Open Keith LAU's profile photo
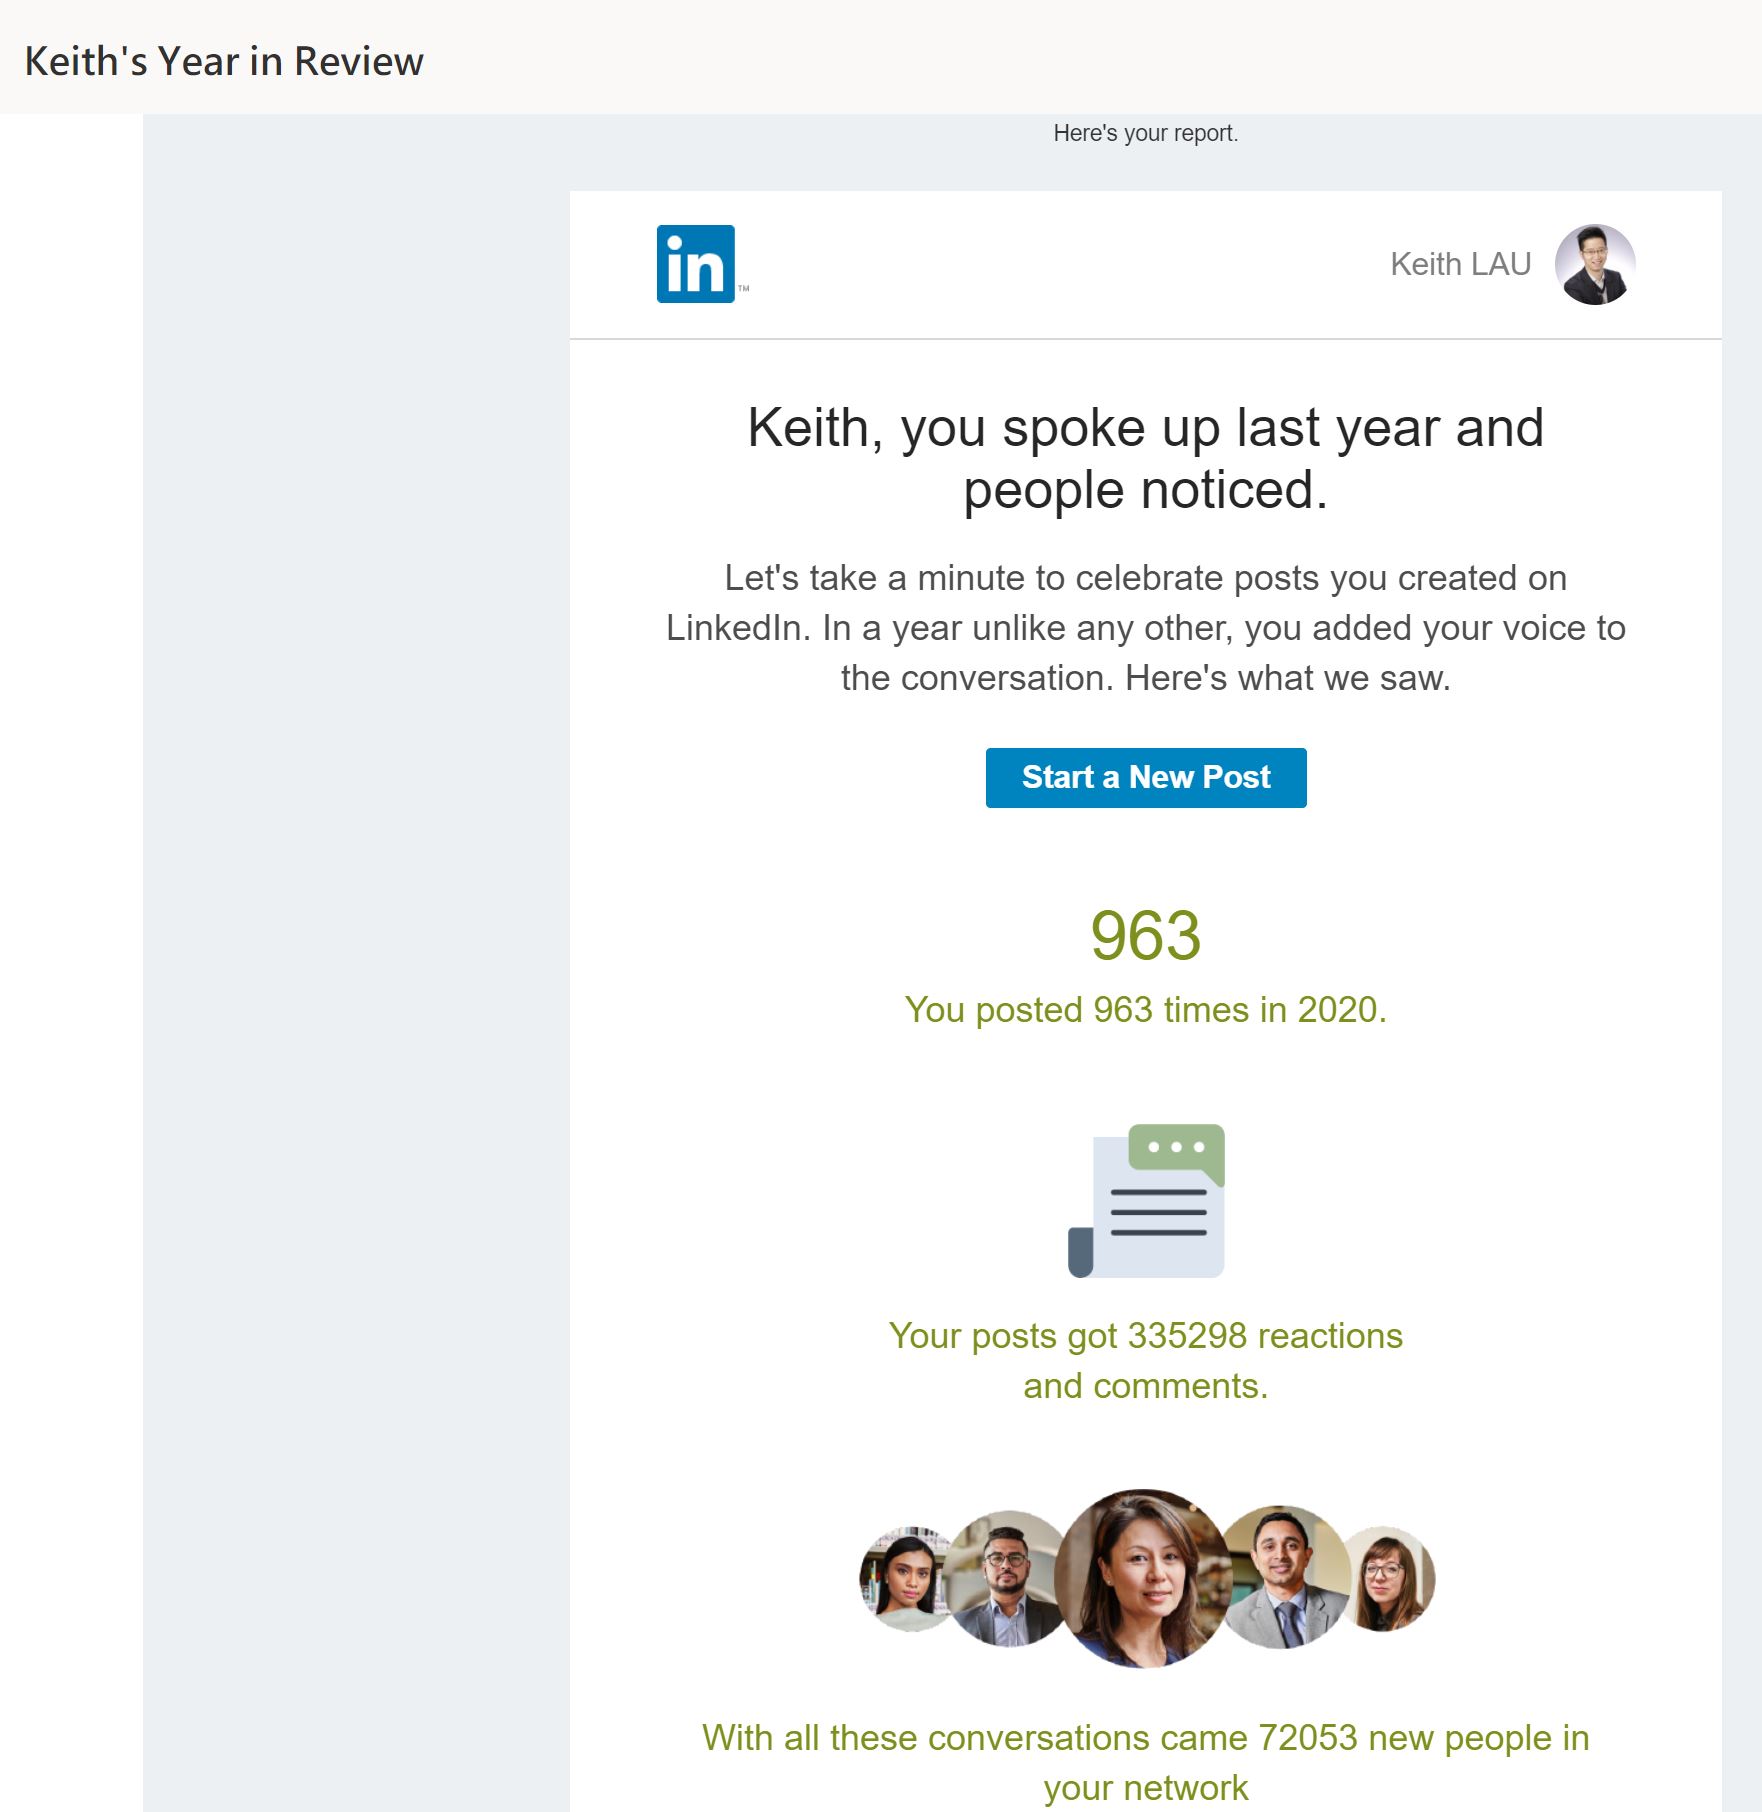Image resolution: width=1762 pixels, height=1812 pixels. click(x=1594, y=264)
